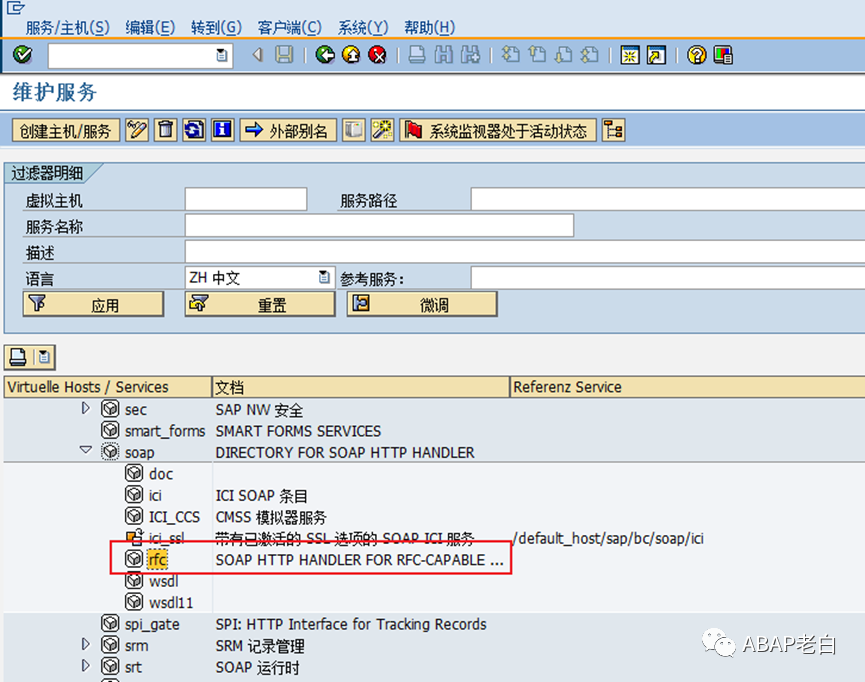Delete a service using the trash icon
Viewport: 865px width, 682px height.
(165, 130)
